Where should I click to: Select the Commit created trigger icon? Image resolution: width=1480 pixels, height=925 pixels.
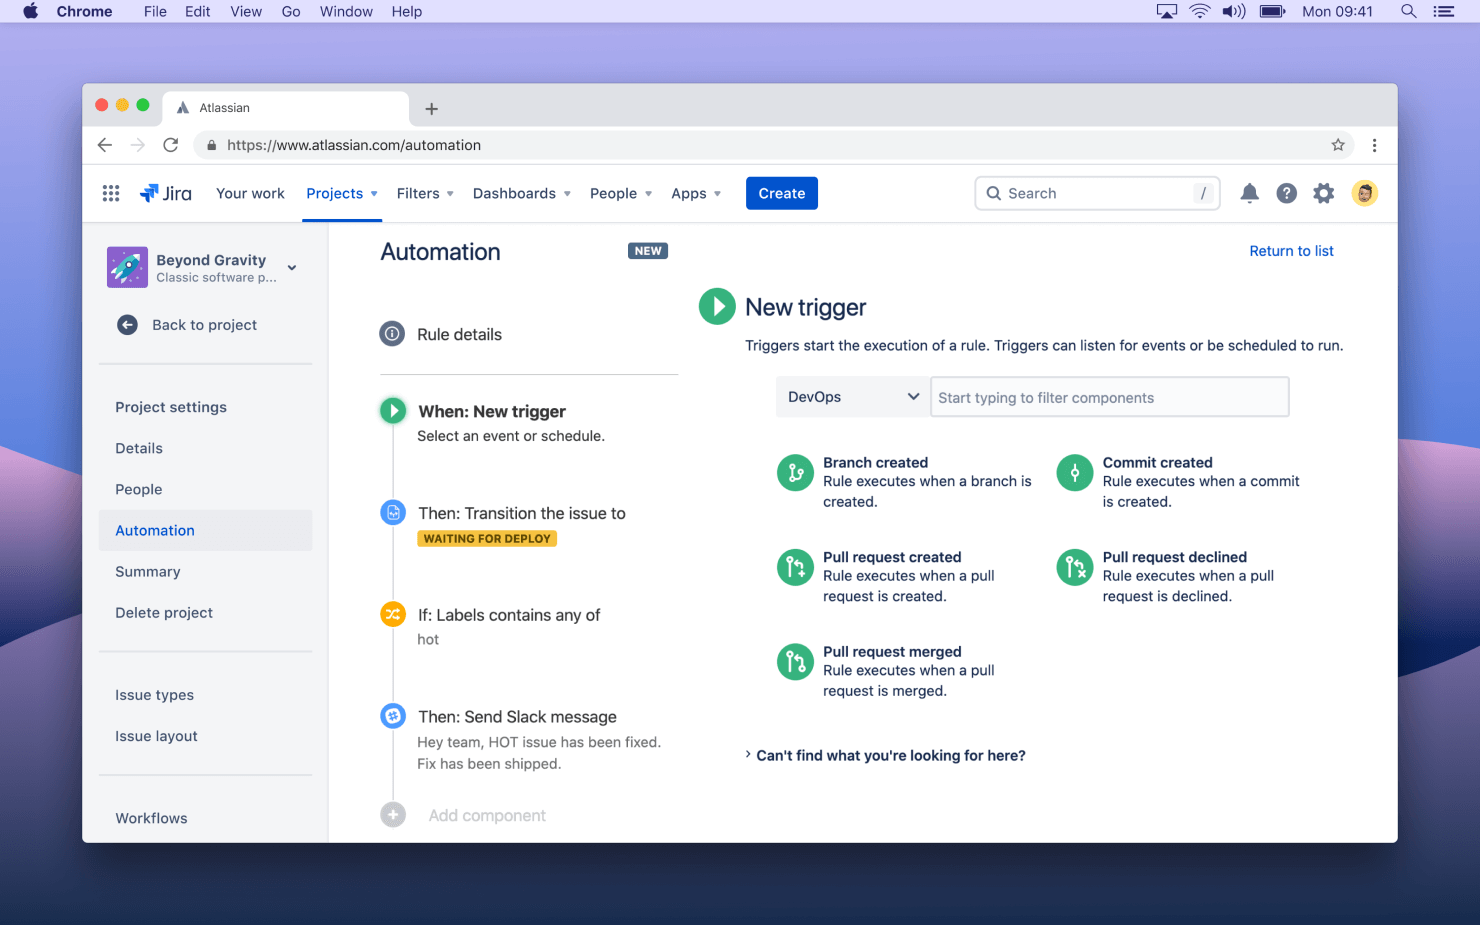[x=1074, y=472]
